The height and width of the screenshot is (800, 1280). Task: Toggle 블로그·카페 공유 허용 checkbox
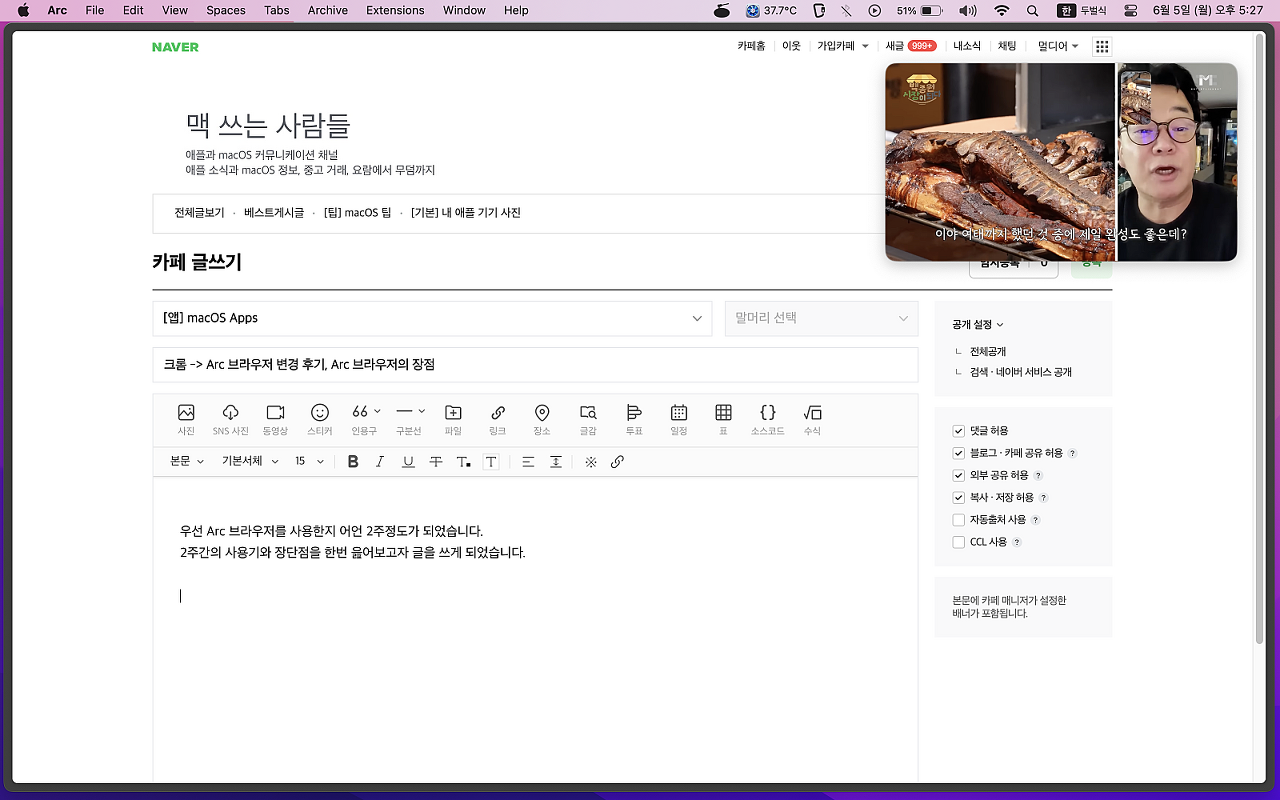click(x=959, y=453)
